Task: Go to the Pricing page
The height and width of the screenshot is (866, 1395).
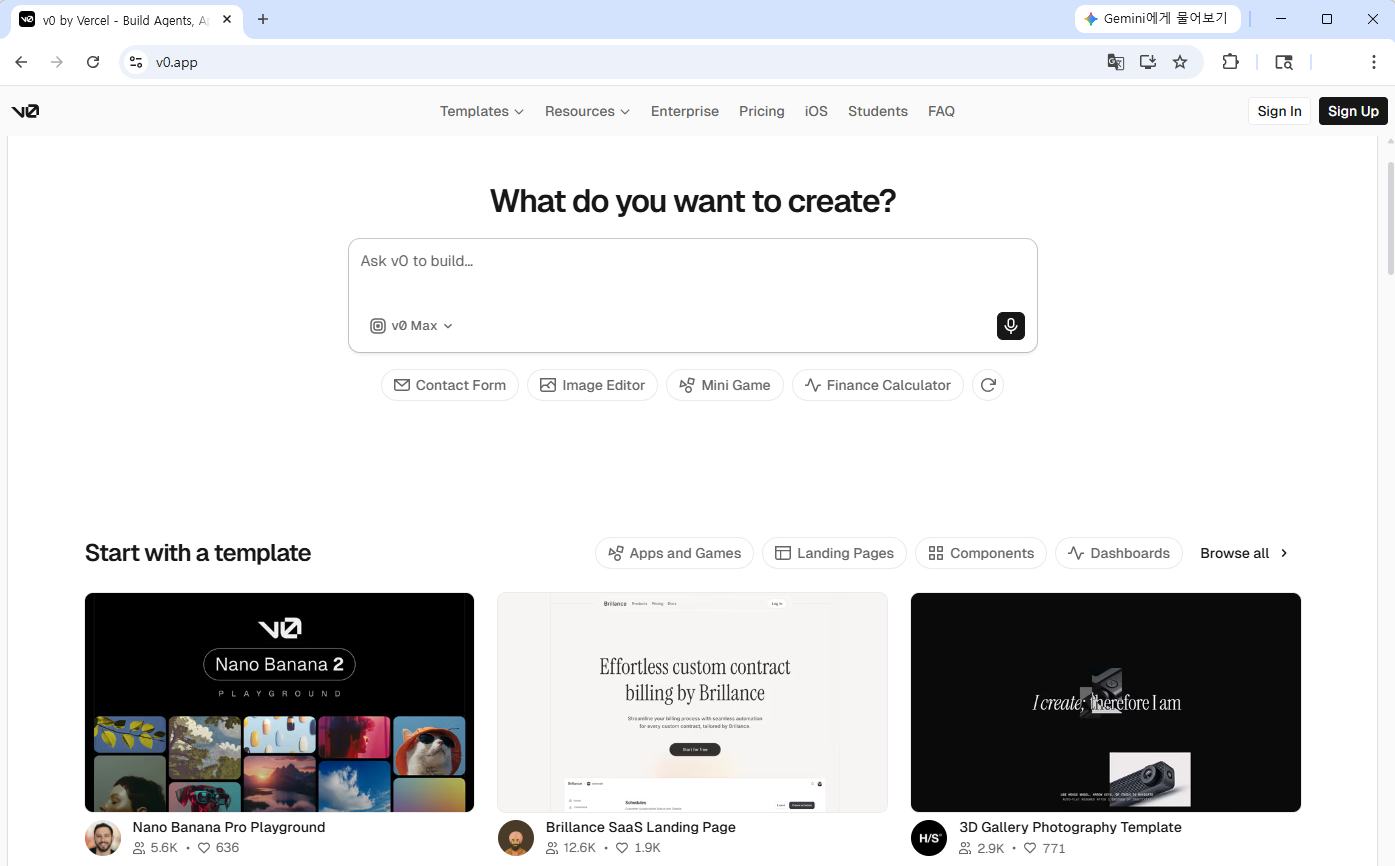Action: pyautogui.click(x=761, y=111)
